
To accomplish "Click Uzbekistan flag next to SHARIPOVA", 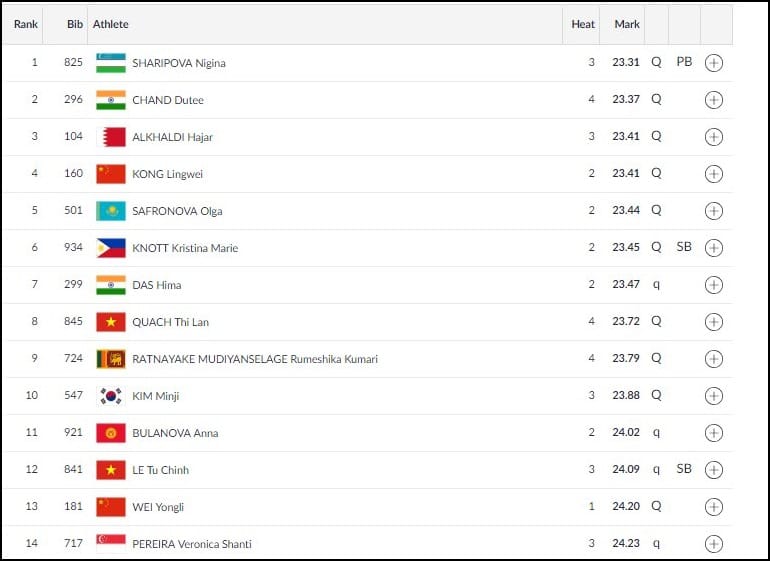I will pyautogui.click(x=111, y=63).
